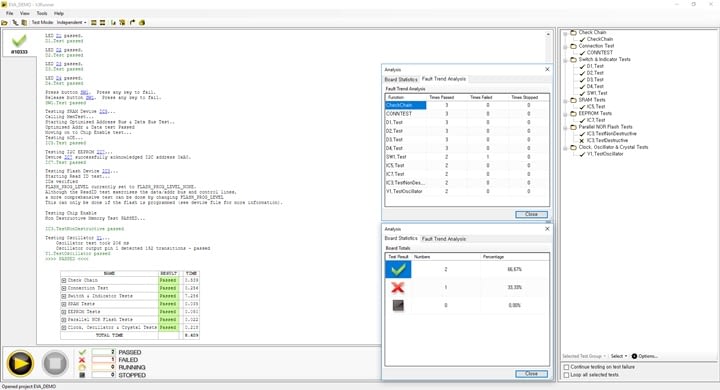Click the grid-like toolbar icon before the arrow icon

[x=122, y=23]
